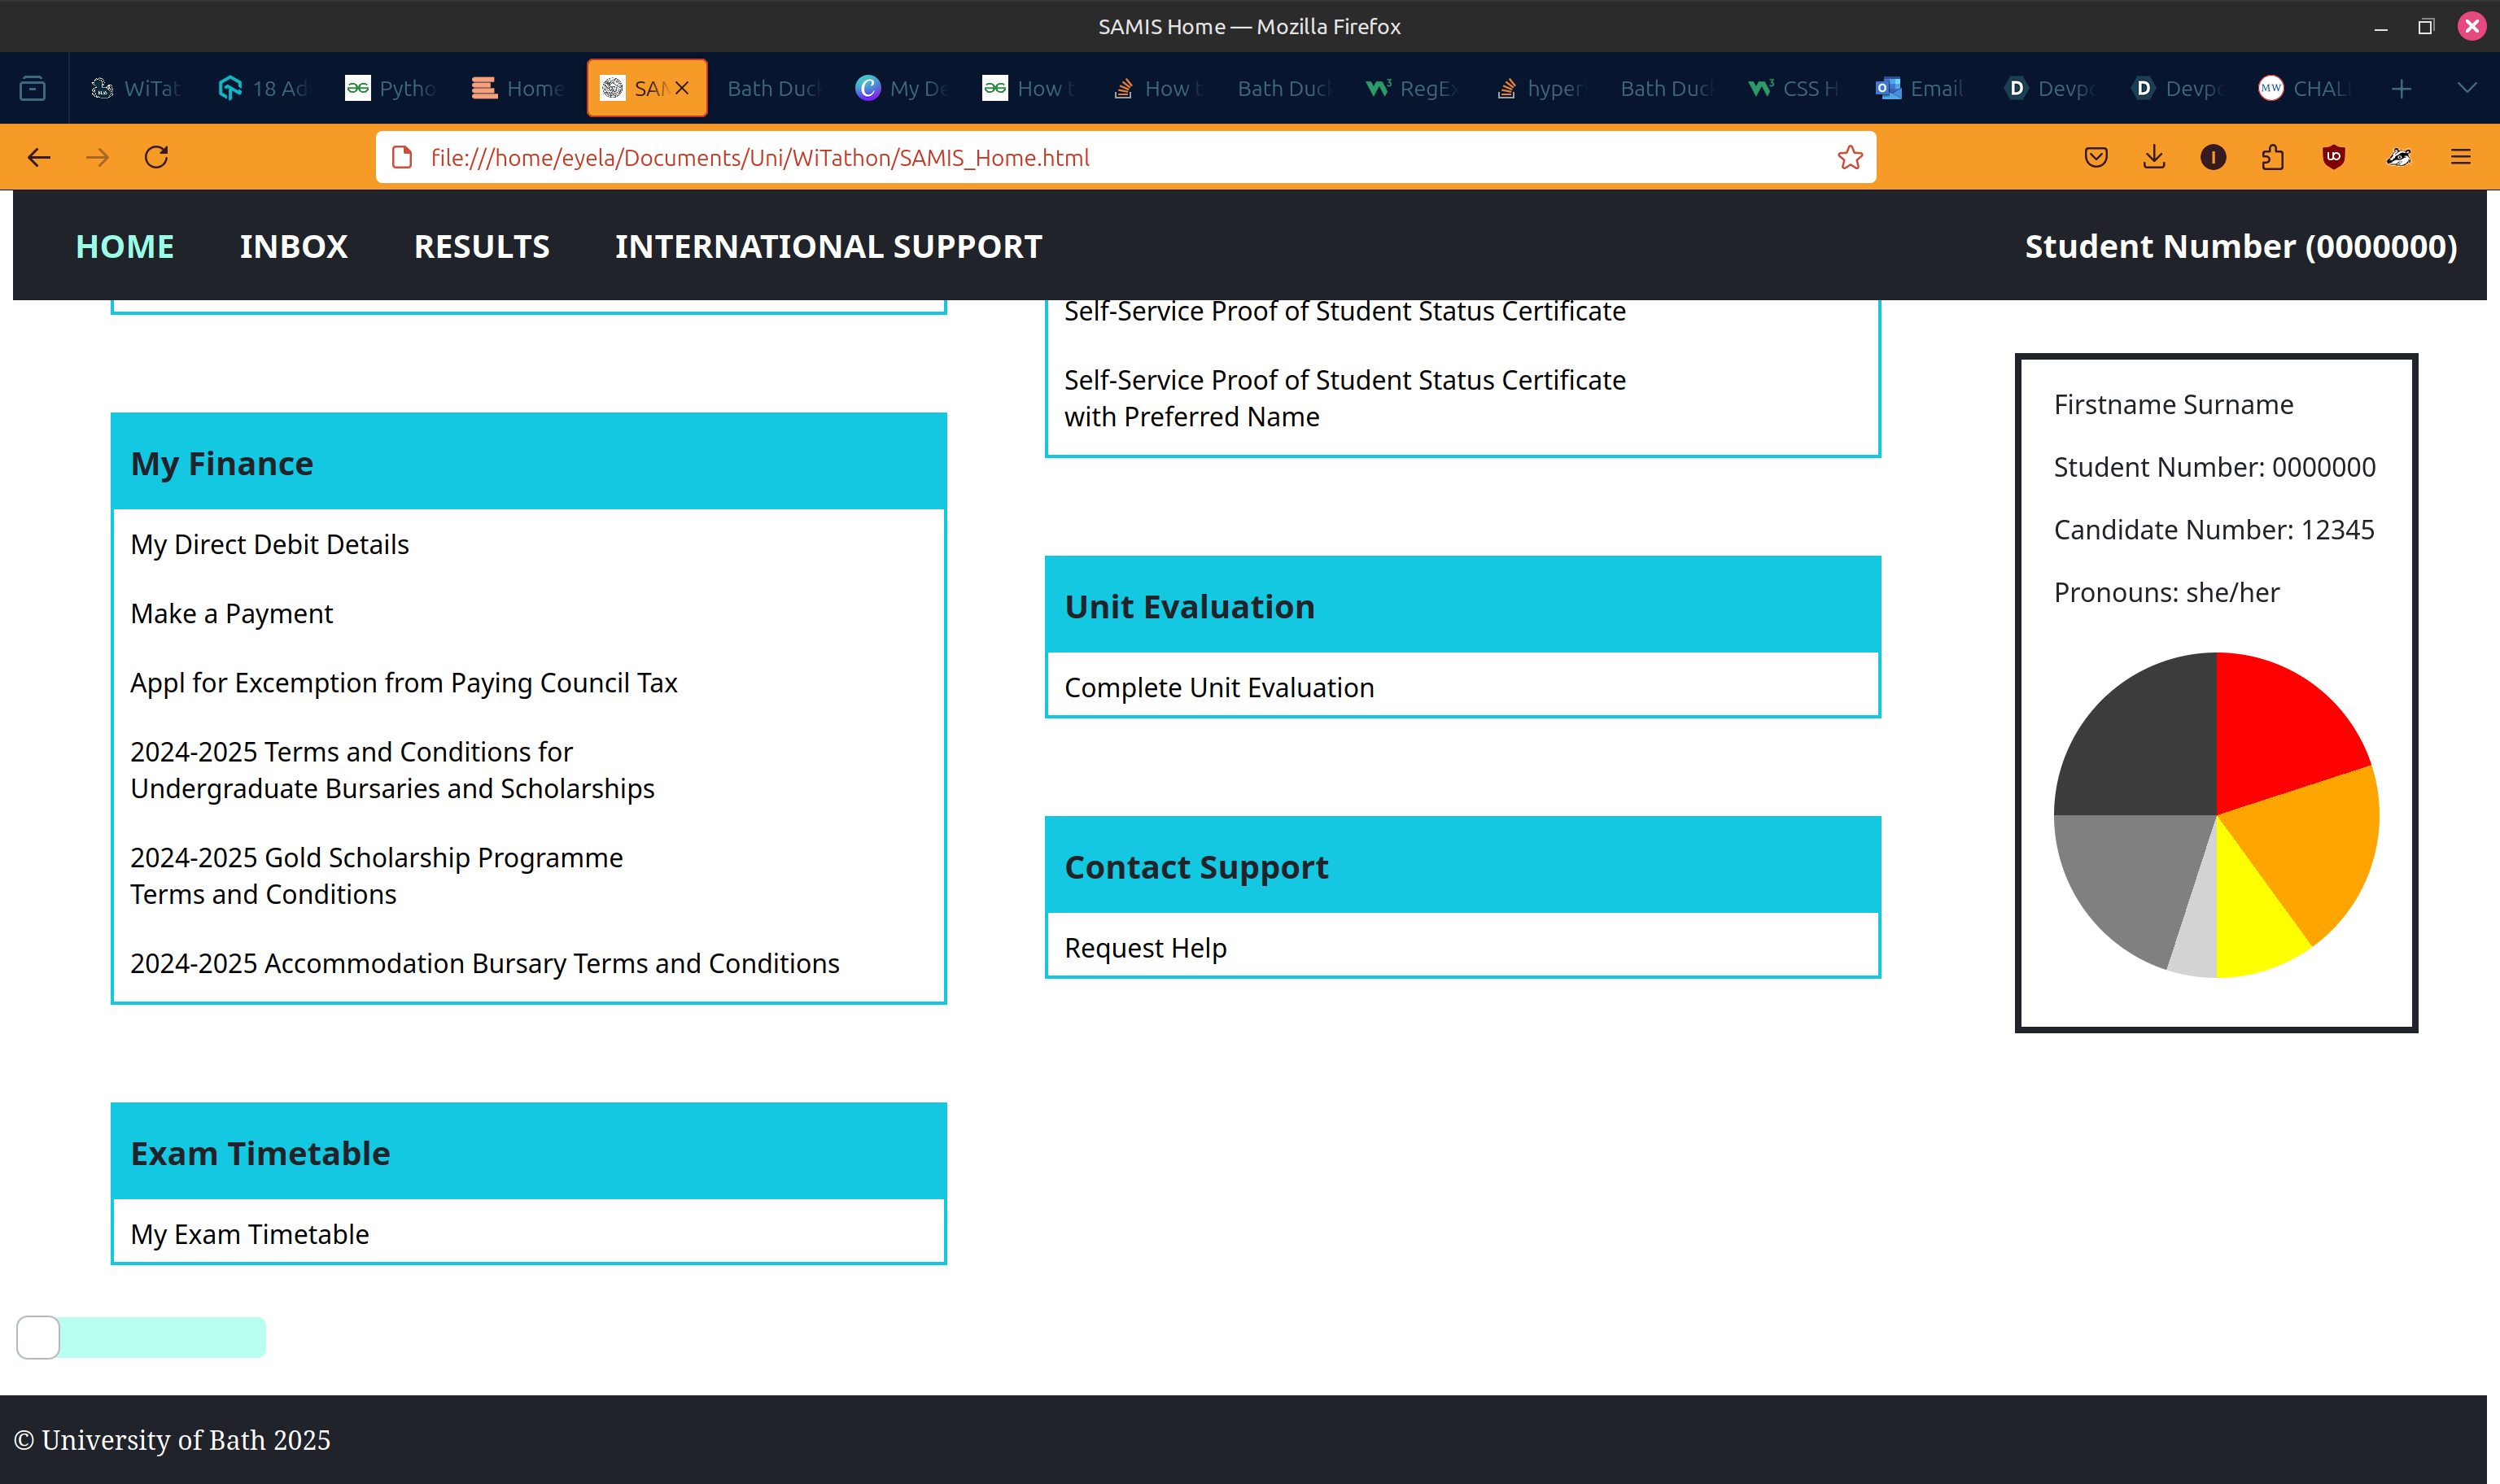Click the save to Pocket icon
Image resolution: width=2500 pixels, height=1484 pixels.
click(2096, 157)
